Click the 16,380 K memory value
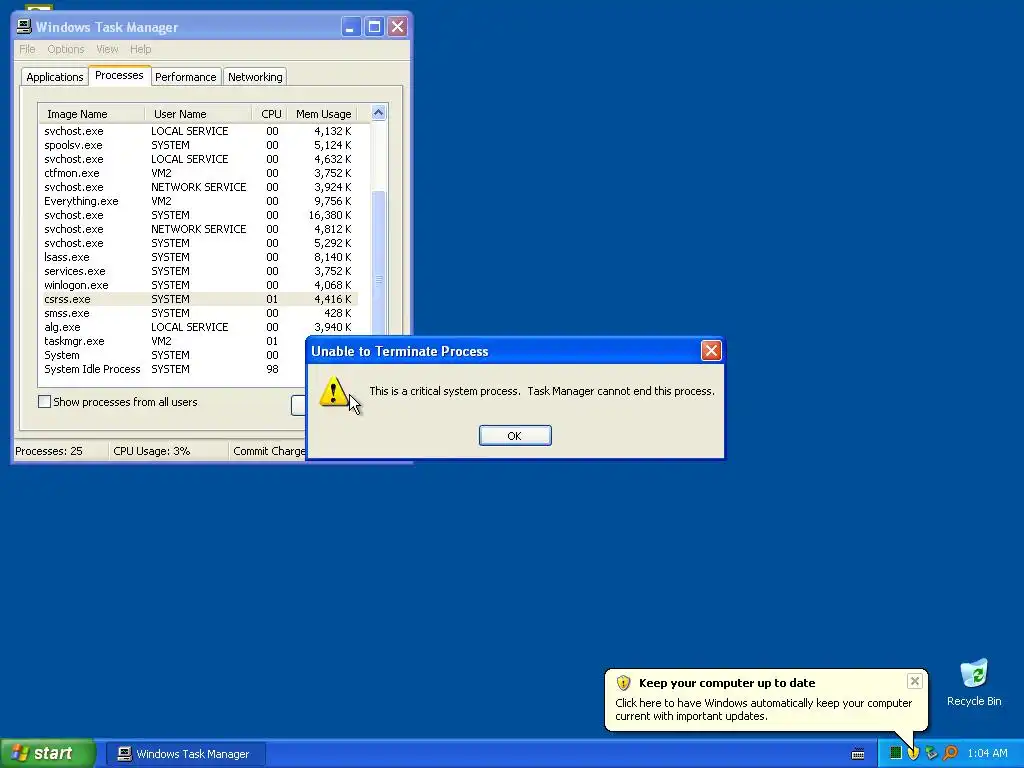The width and height of the screenshot is (1024, 768). (x=330, y=215)
